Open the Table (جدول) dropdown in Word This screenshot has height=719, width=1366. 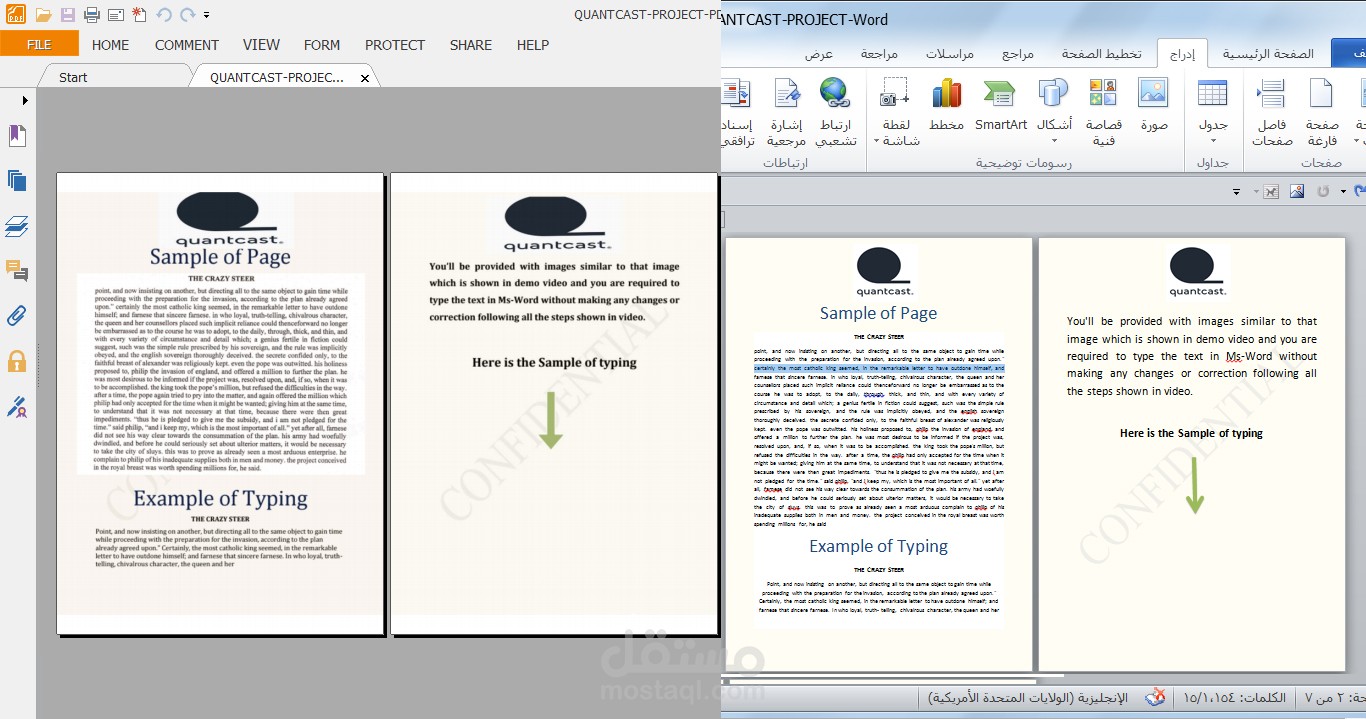tap(1213, 112)
